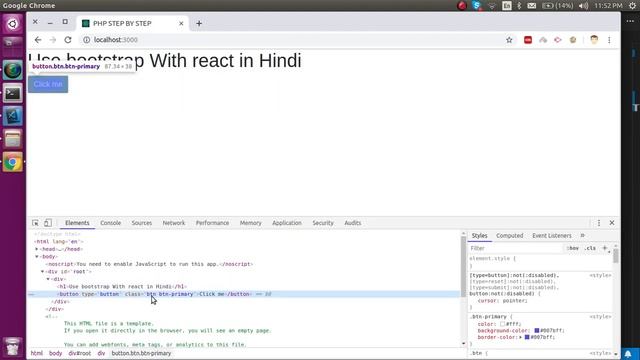Click the Click me button

48,84
